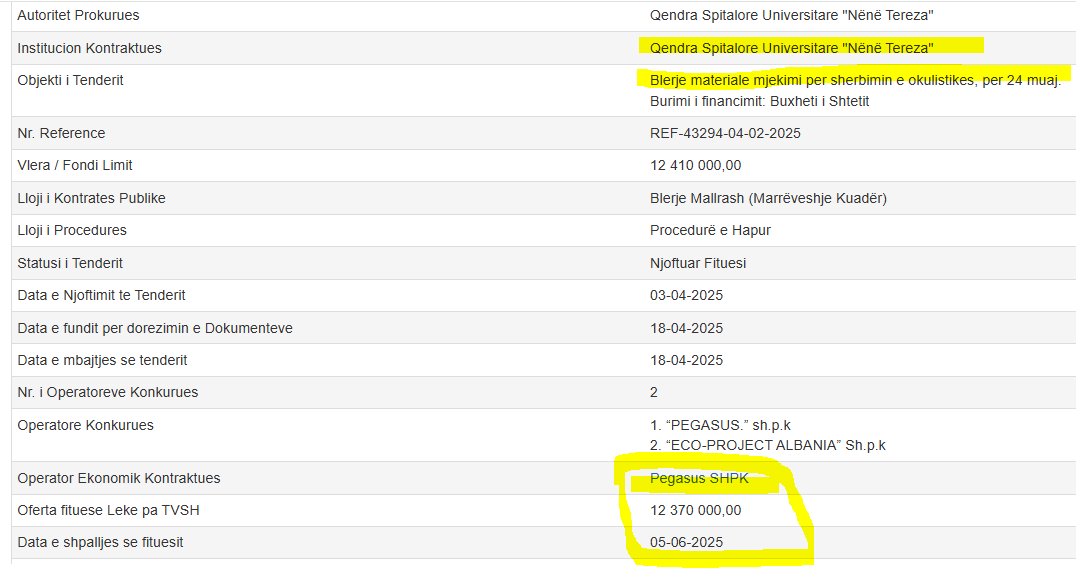Click the Data e mbajtjes se tenderit label

click(102, 360)
